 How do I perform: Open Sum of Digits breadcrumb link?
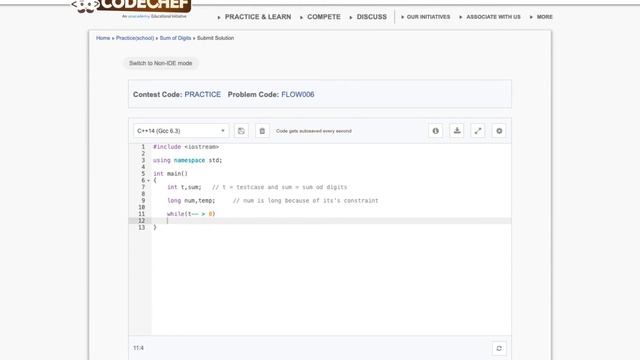[175, 38]
